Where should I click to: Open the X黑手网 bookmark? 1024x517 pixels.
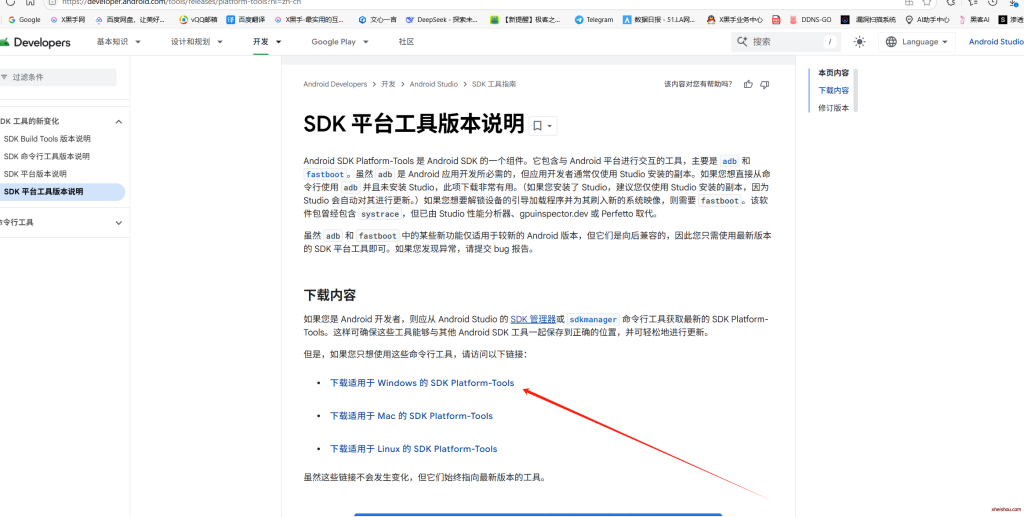[x=68, y=20]
